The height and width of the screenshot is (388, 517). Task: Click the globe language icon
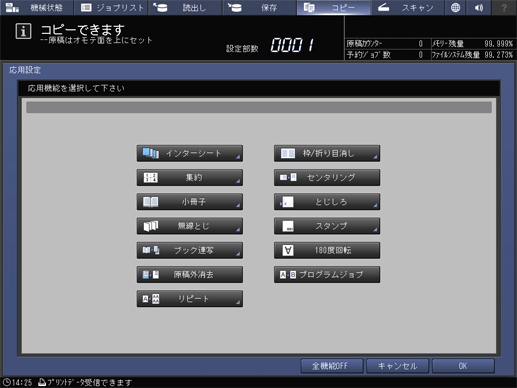coord(455,7)
